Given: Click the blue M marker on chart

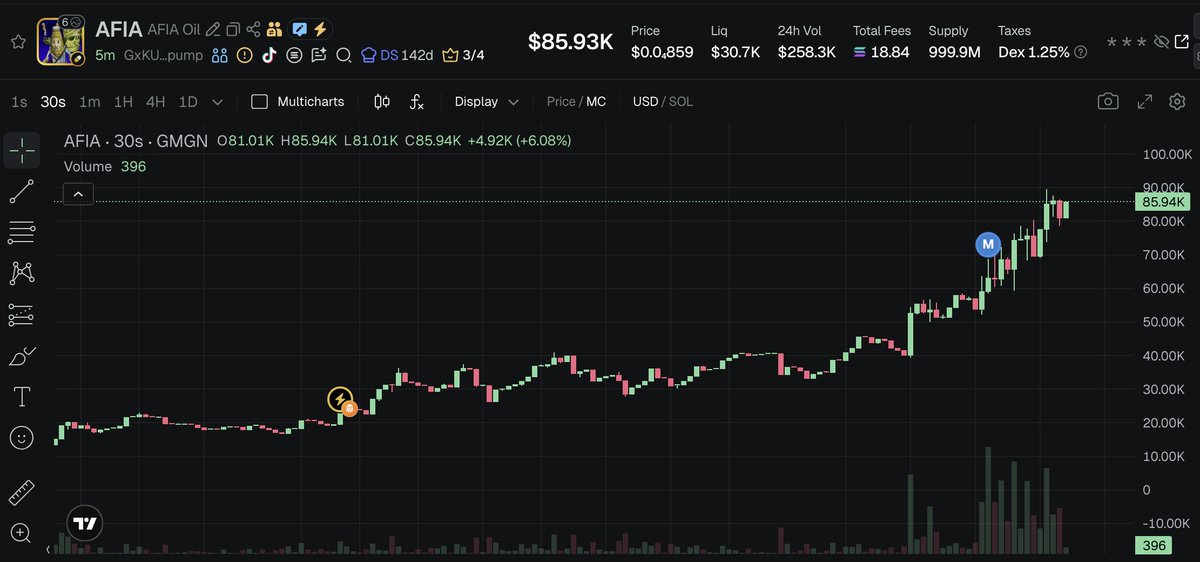Looking at the screenshot, I should (x=988, y=244).
